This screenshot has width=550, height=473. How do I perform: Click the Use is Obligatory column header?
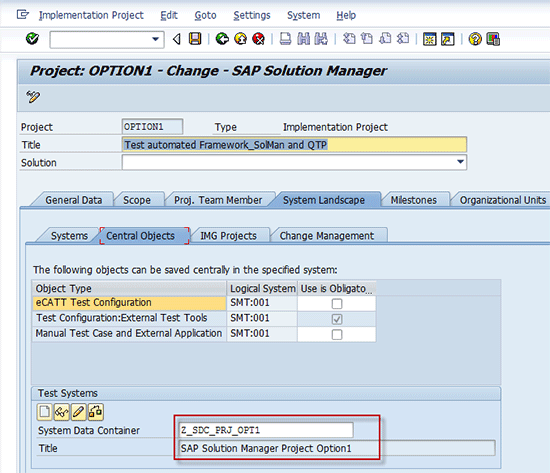click(337, 288)
